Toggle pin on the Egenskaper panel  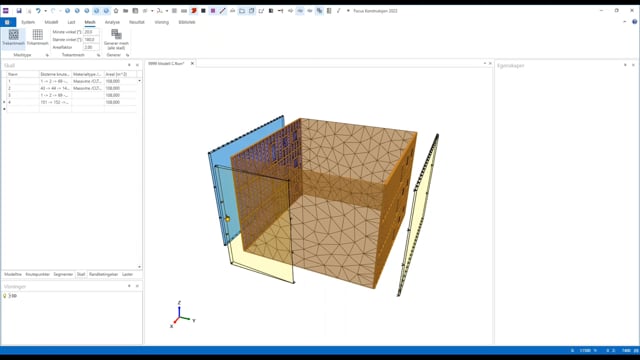(625, 65)
